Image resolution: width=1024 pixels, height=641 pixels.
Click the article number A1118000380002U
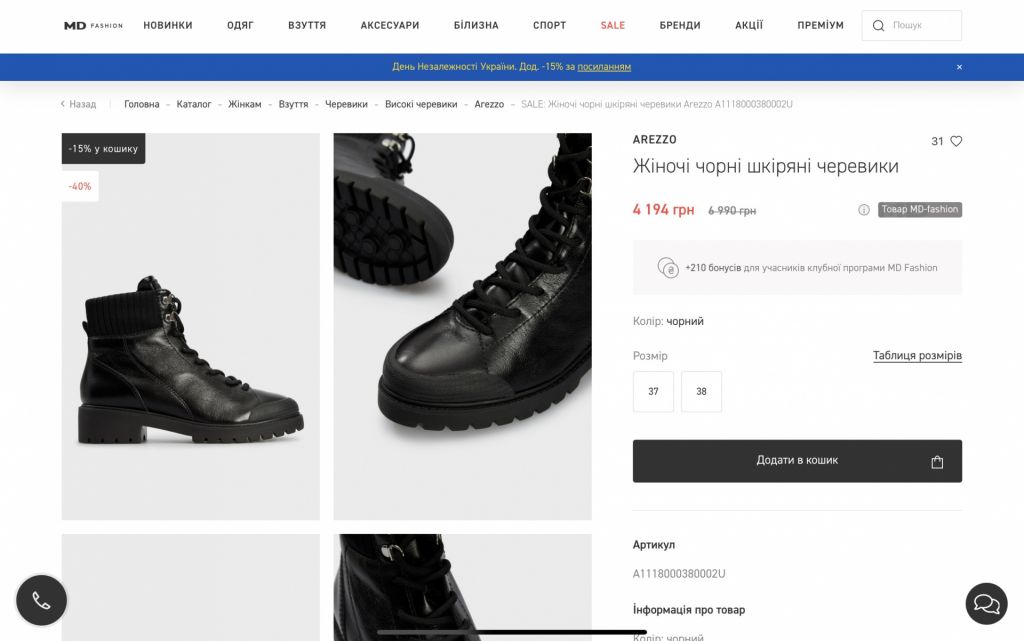point(679,574)
